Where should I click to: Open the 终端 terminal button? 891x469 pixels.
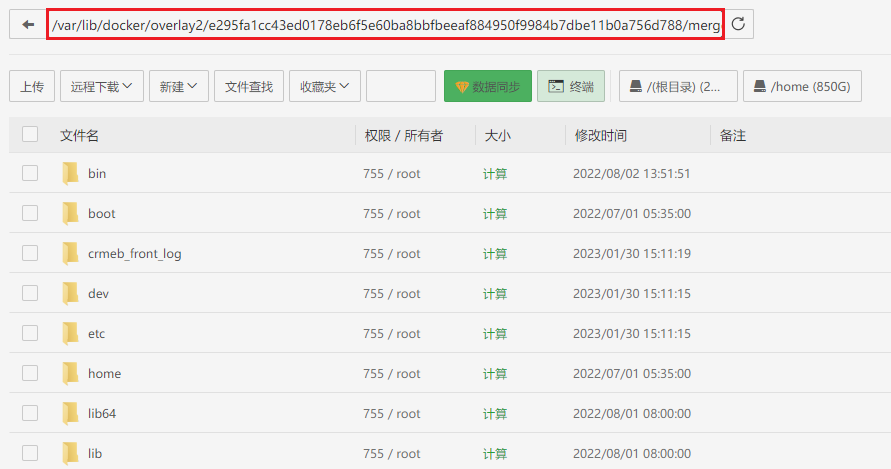click(571, 86)
